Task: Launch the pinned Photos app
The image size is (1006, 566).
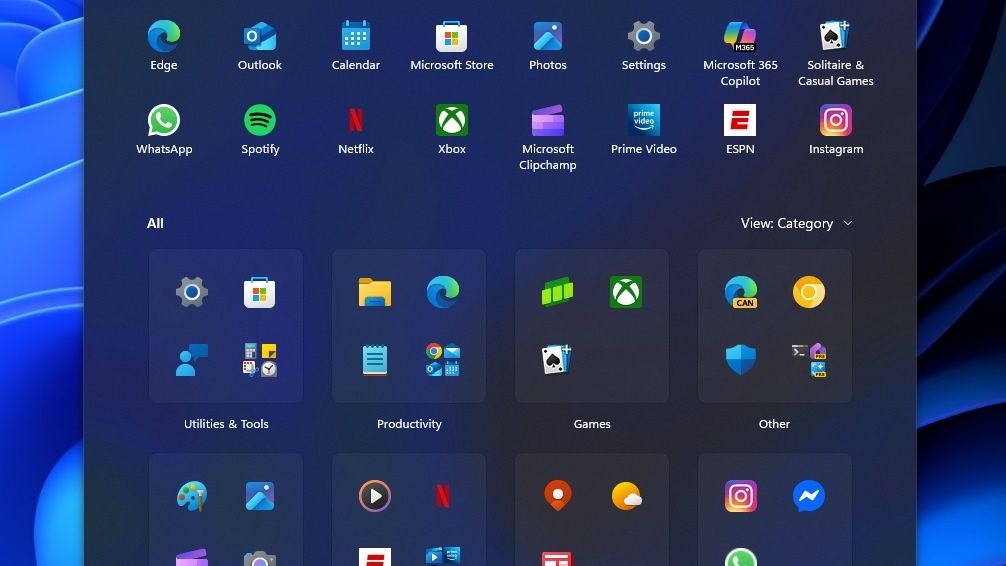Action: 547,46
